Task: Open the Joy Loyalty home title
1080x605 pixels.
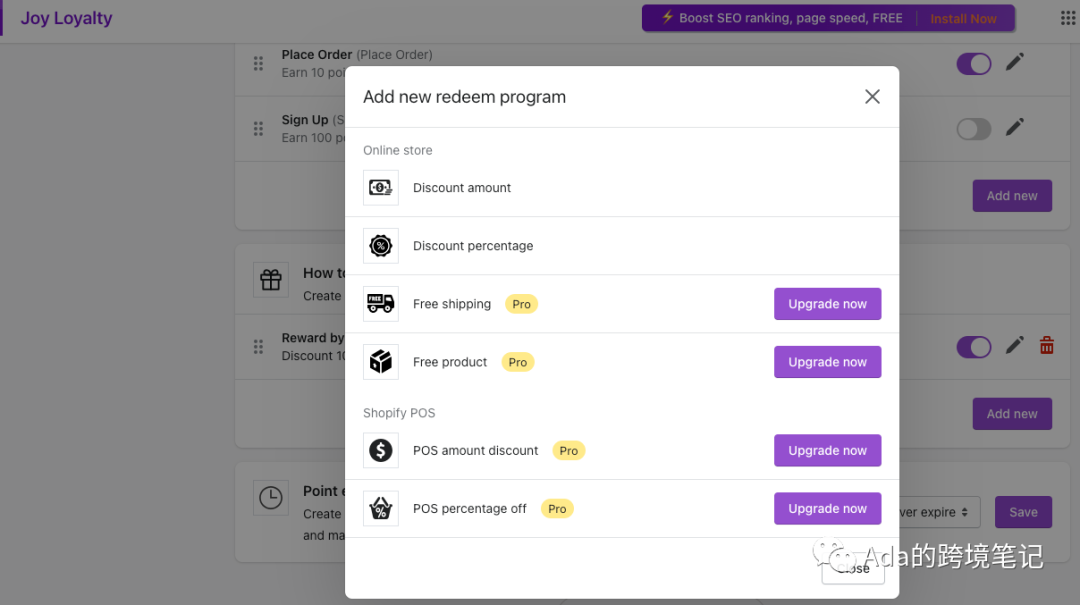Action: [66, 18]
